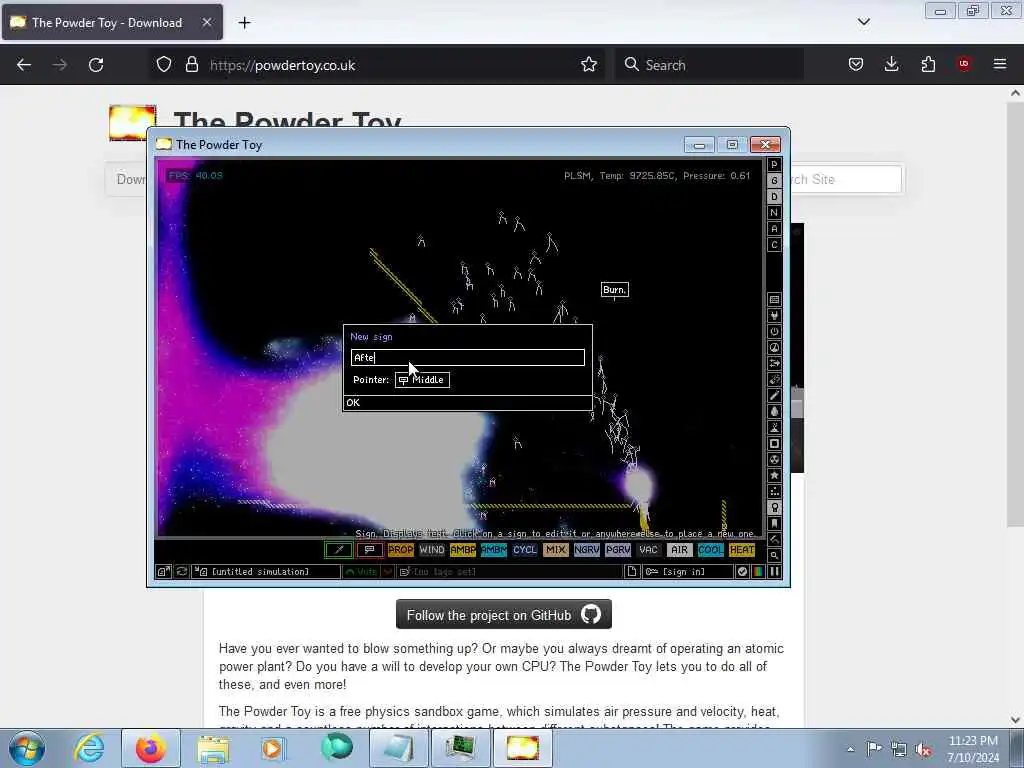
Task: Open the Solids element category
Action: pyautogui.click(x=774, y=443)
